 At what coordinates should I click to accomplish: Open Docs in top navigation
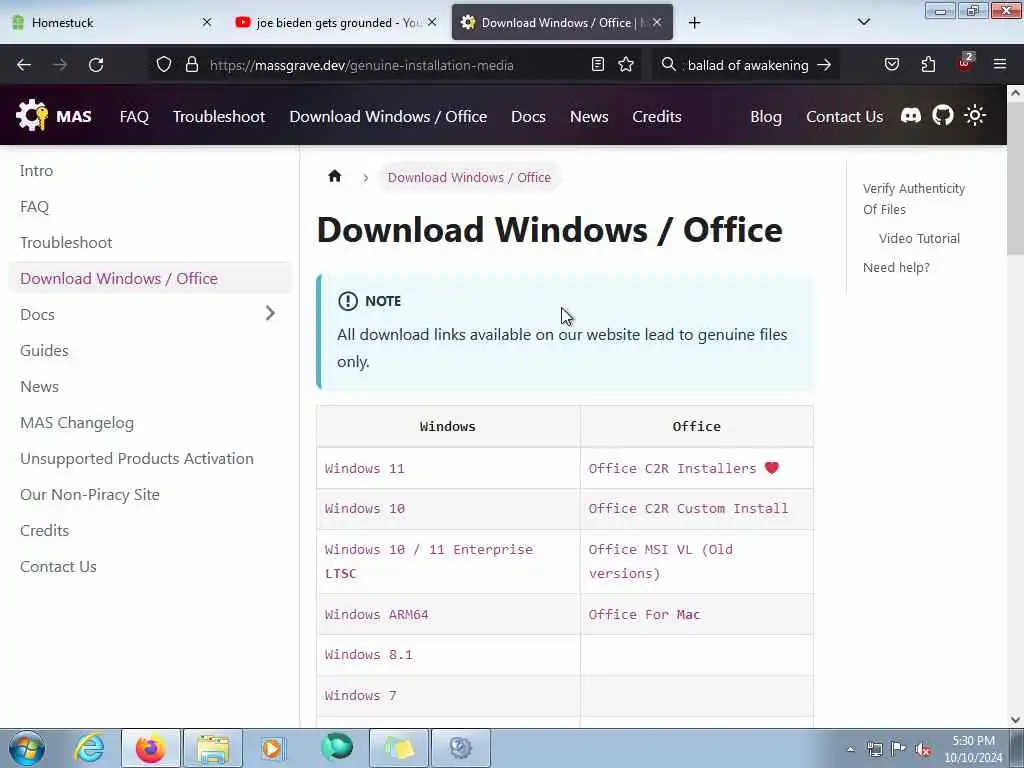click(x=528, y=116)
